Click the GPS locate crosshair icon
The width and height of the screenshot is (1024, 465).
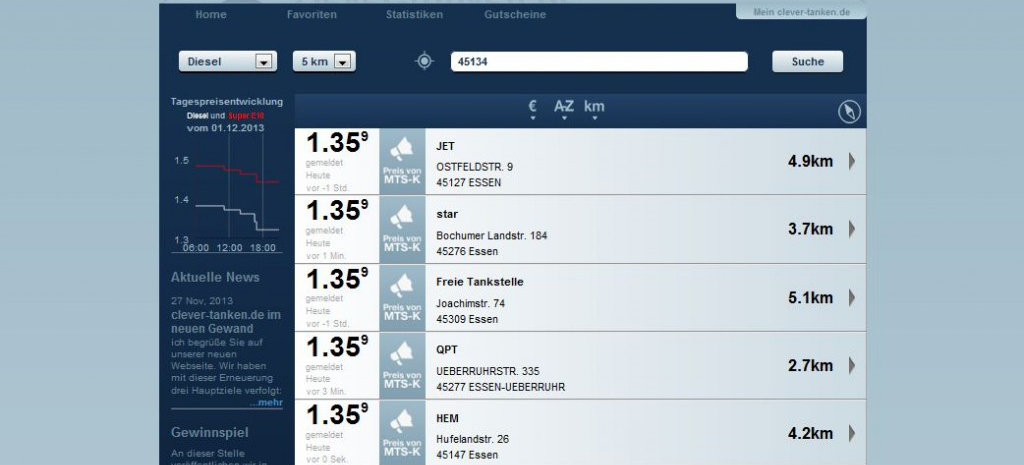point(425,62)
